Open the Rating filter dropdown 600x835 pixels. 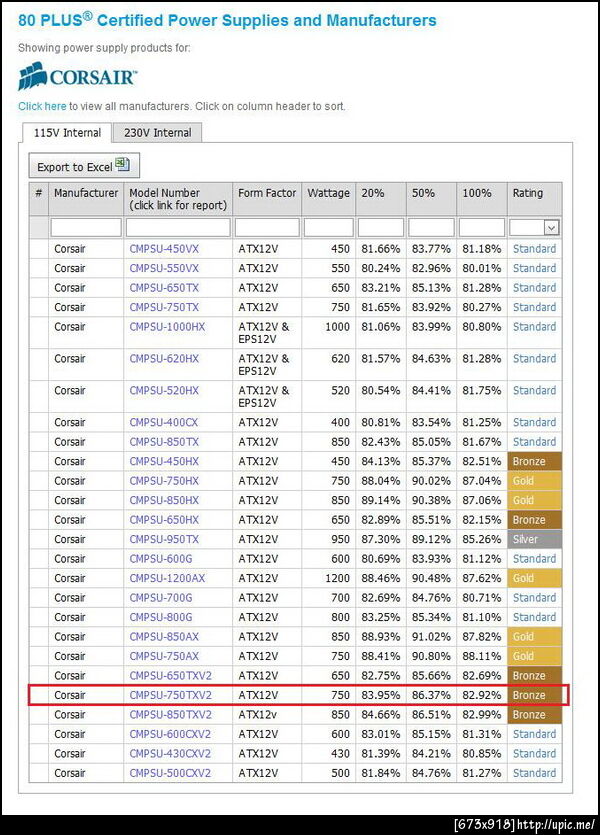552,228
